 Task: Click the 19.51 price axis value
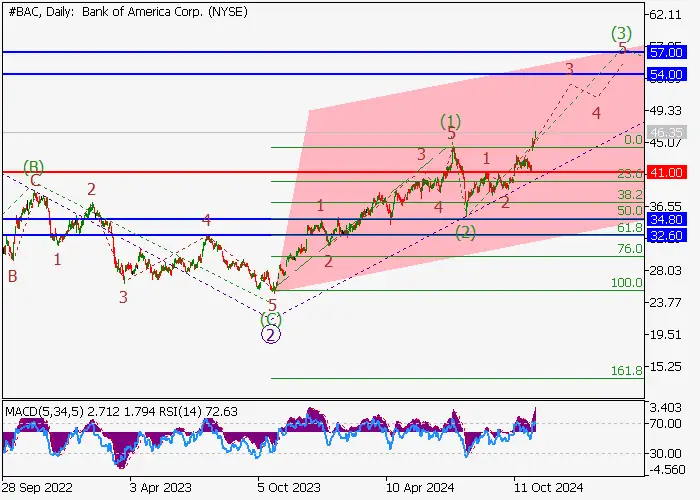click(x=666, y=335)
